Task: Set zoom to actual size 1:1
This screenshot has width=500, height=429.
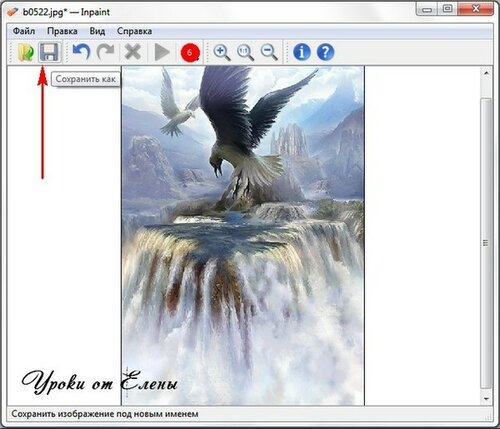Action: (245, 53)
